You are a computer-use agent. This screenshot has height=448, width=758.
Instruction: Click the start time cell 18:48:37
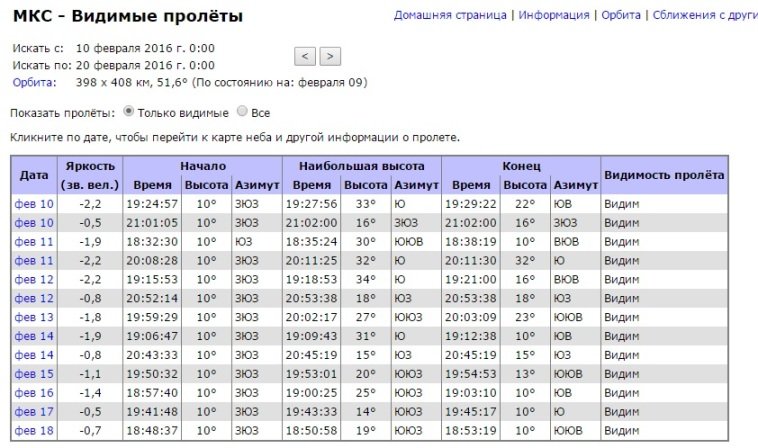[x=152, y=430]
